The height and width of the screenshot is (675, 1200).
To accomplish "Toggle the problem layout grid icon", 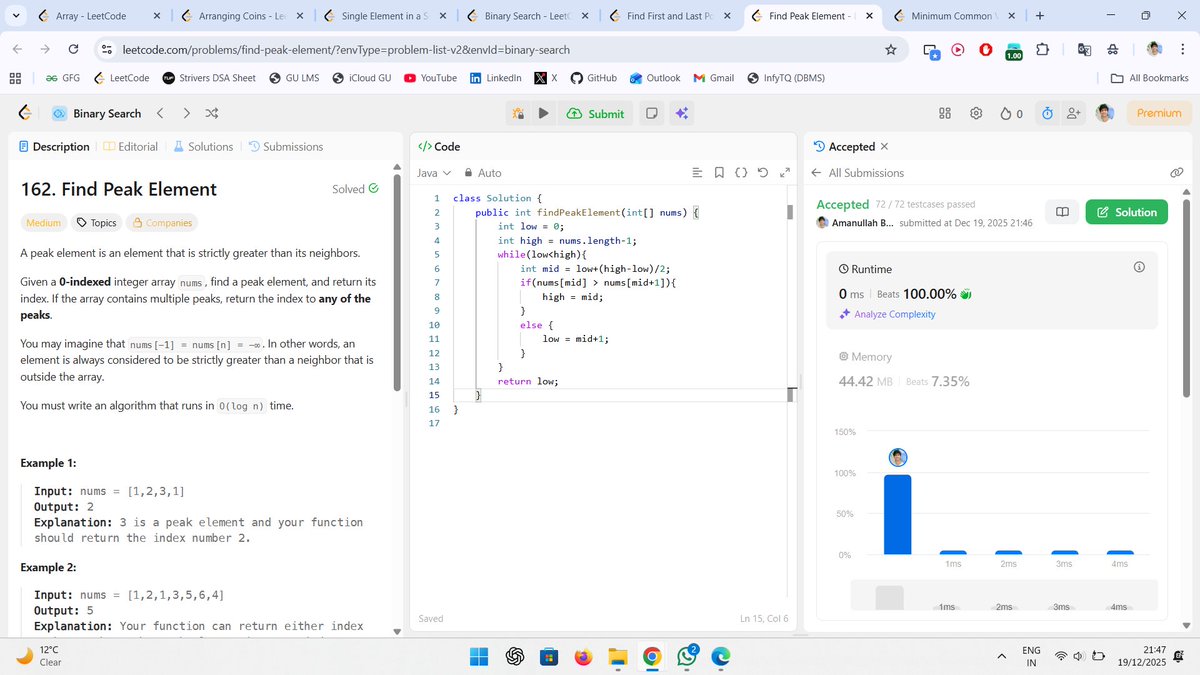I will click(944, 113).
